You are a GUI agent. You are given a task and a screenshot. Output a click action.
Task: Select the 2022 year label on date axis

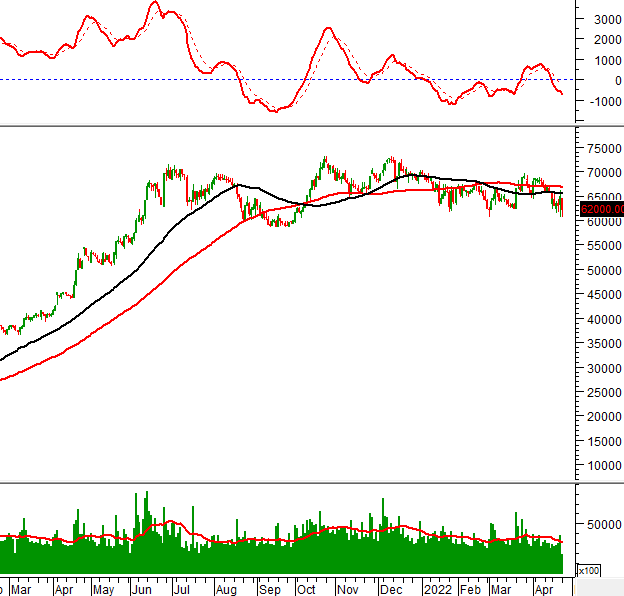point(436,589)
